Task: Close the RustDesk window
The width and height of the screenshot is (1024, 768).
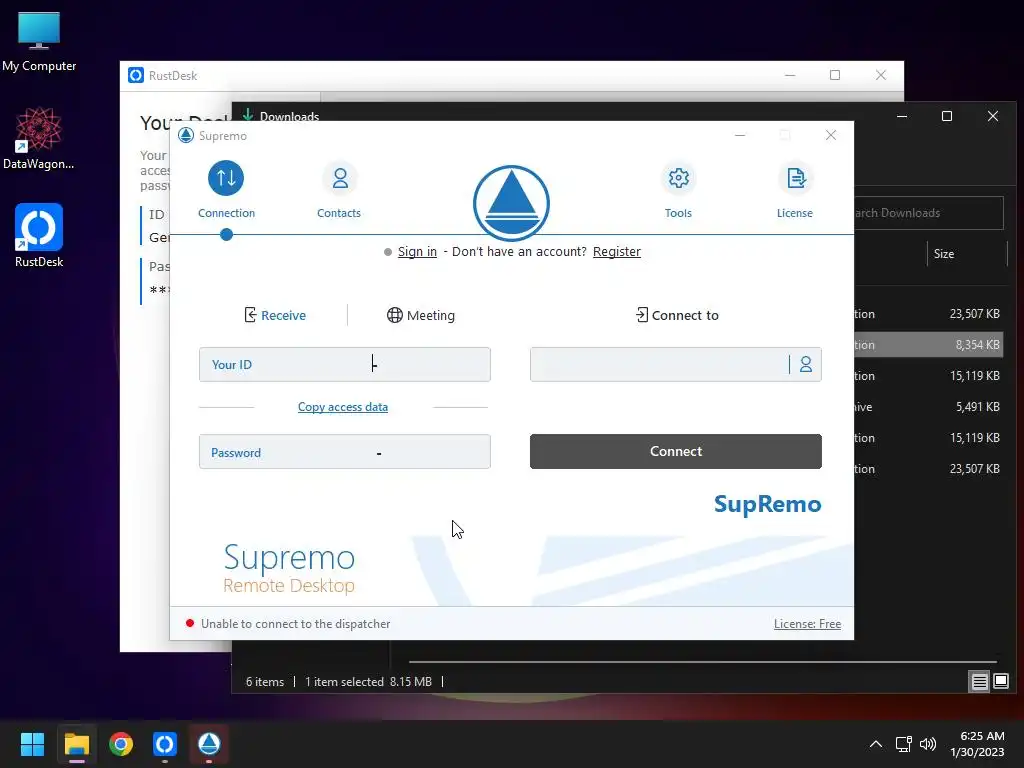Action: pyautogui.click(x=881, y=75)
